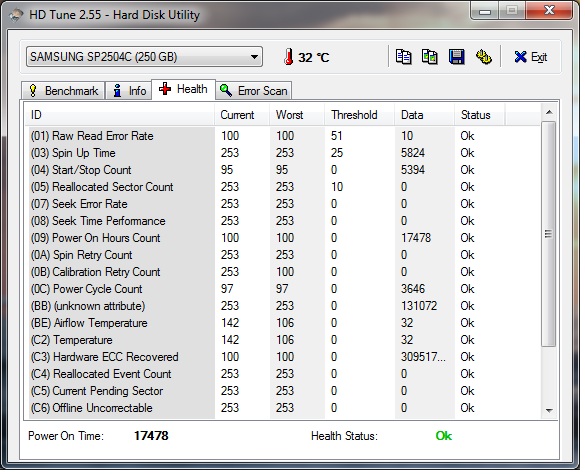The image size is (585, 474).
Task: Open the SAMSUNG SP2504C drive dropdown
Action: pos(144,57)
